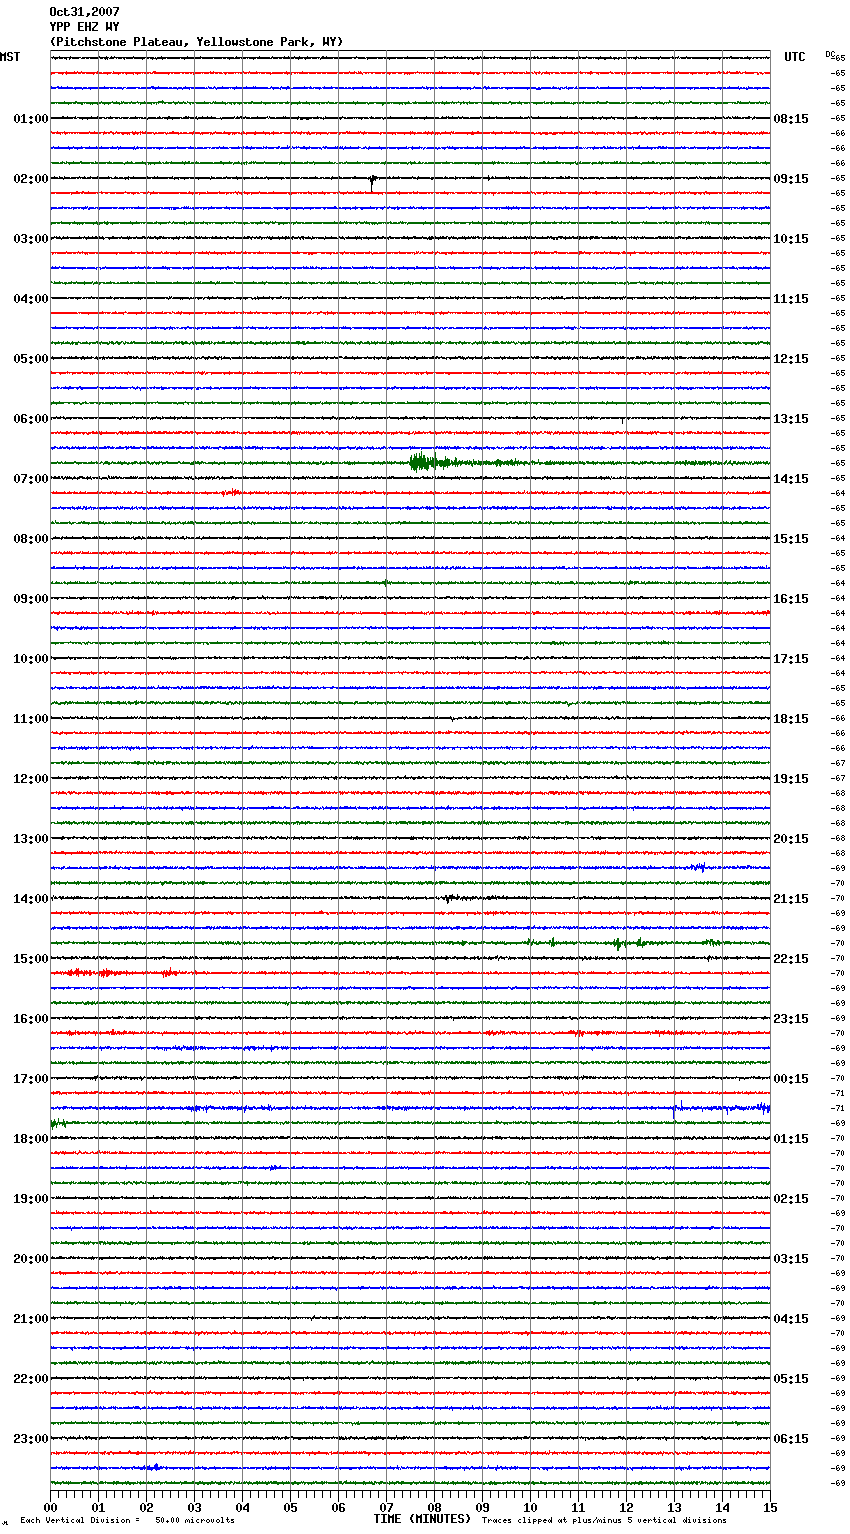Click the "13:15" UTC time label
Image resolution: width=850 pixels, height=1534 pixels.
pos(791,419)
